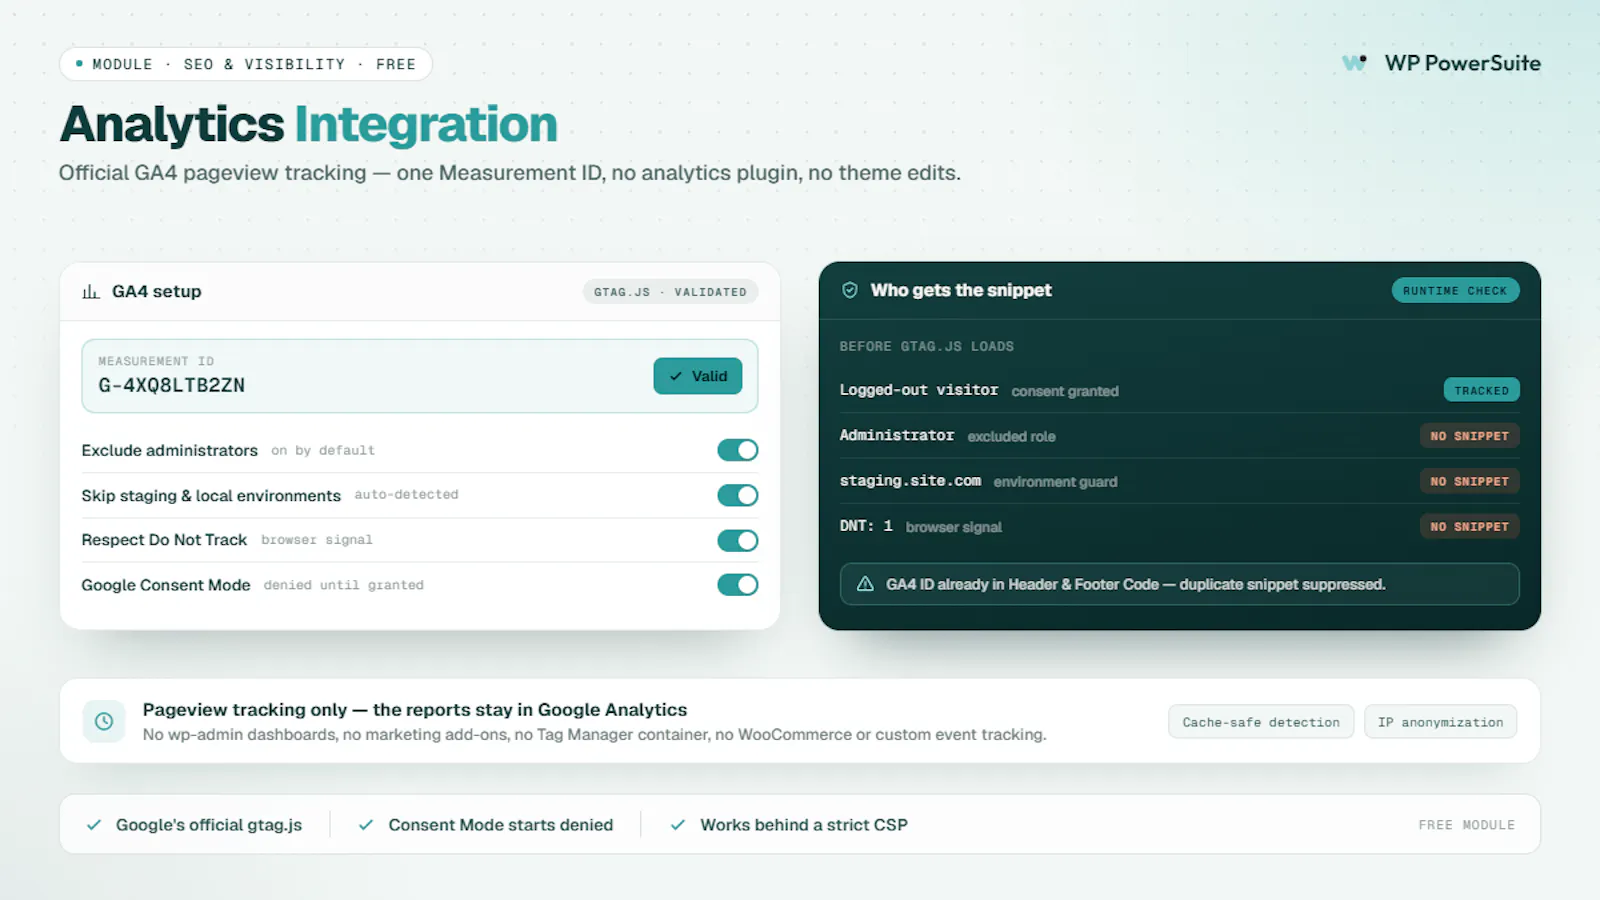Image resolution: width=1600 pixels, height=900 pixels.
Task: Click 'denied until granted' hint text
Action: click(344, 585)
